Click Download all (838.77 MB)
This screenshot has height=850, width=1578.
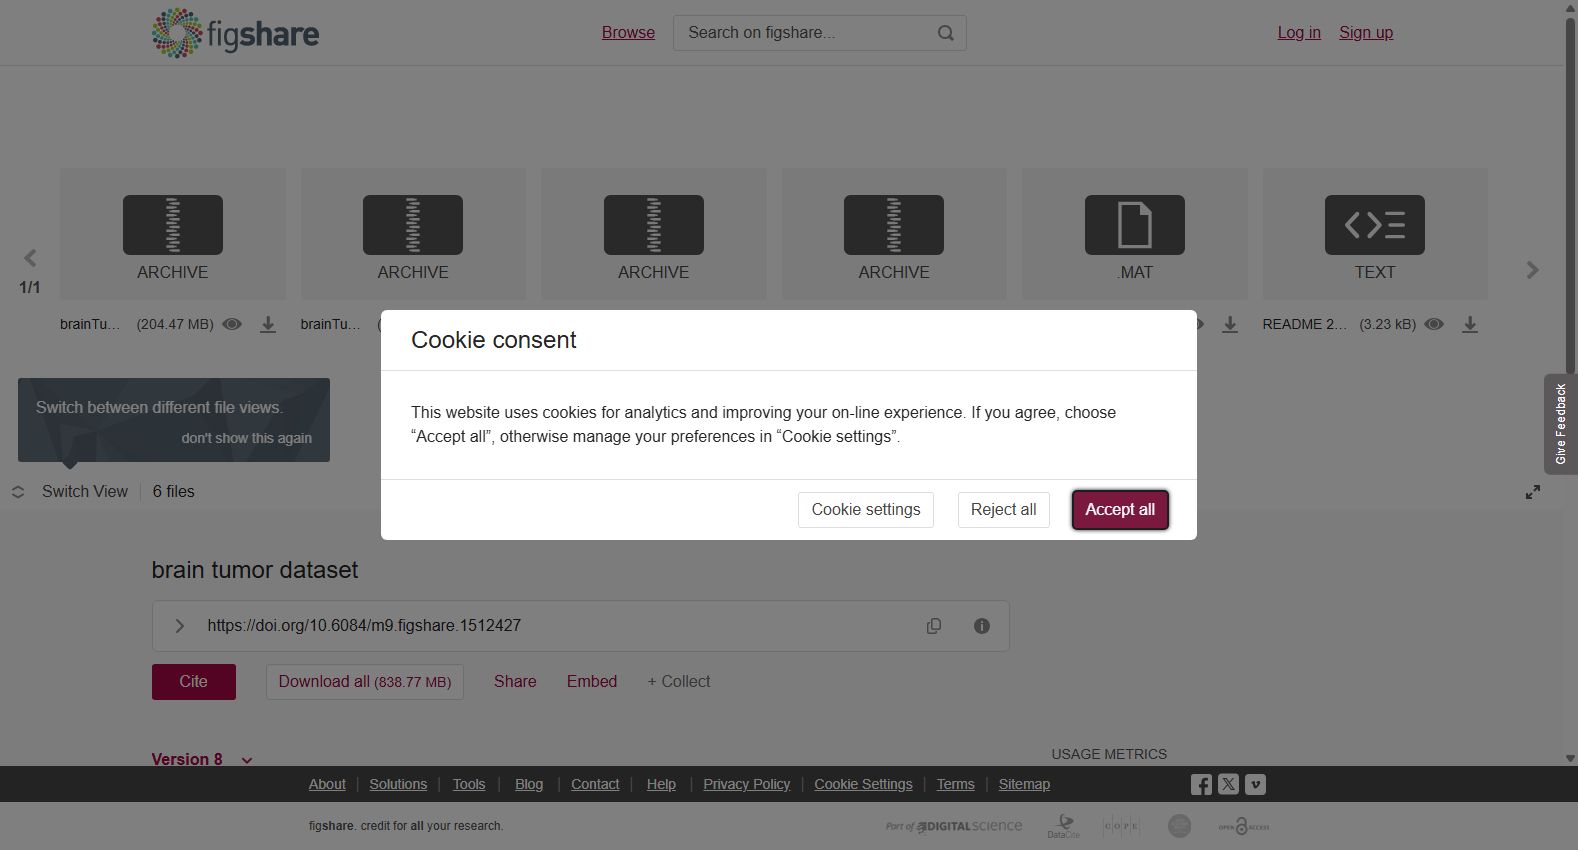point(365,682)
